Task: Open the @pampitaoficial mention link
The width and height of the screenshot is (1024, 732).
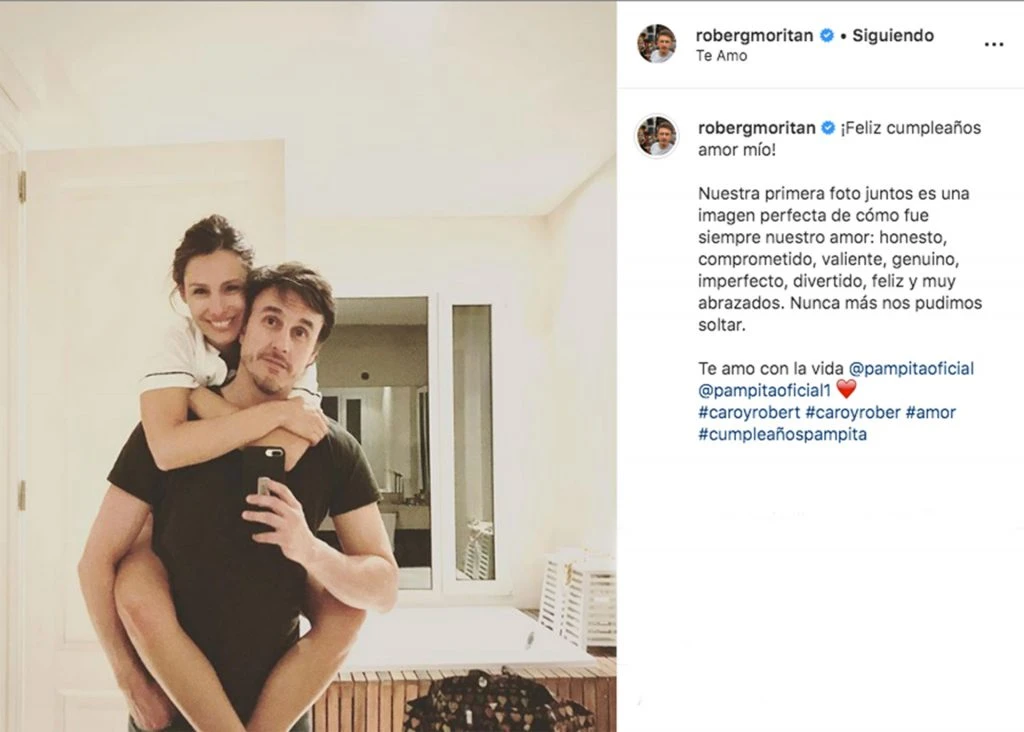Action: [x=911, y=368]
